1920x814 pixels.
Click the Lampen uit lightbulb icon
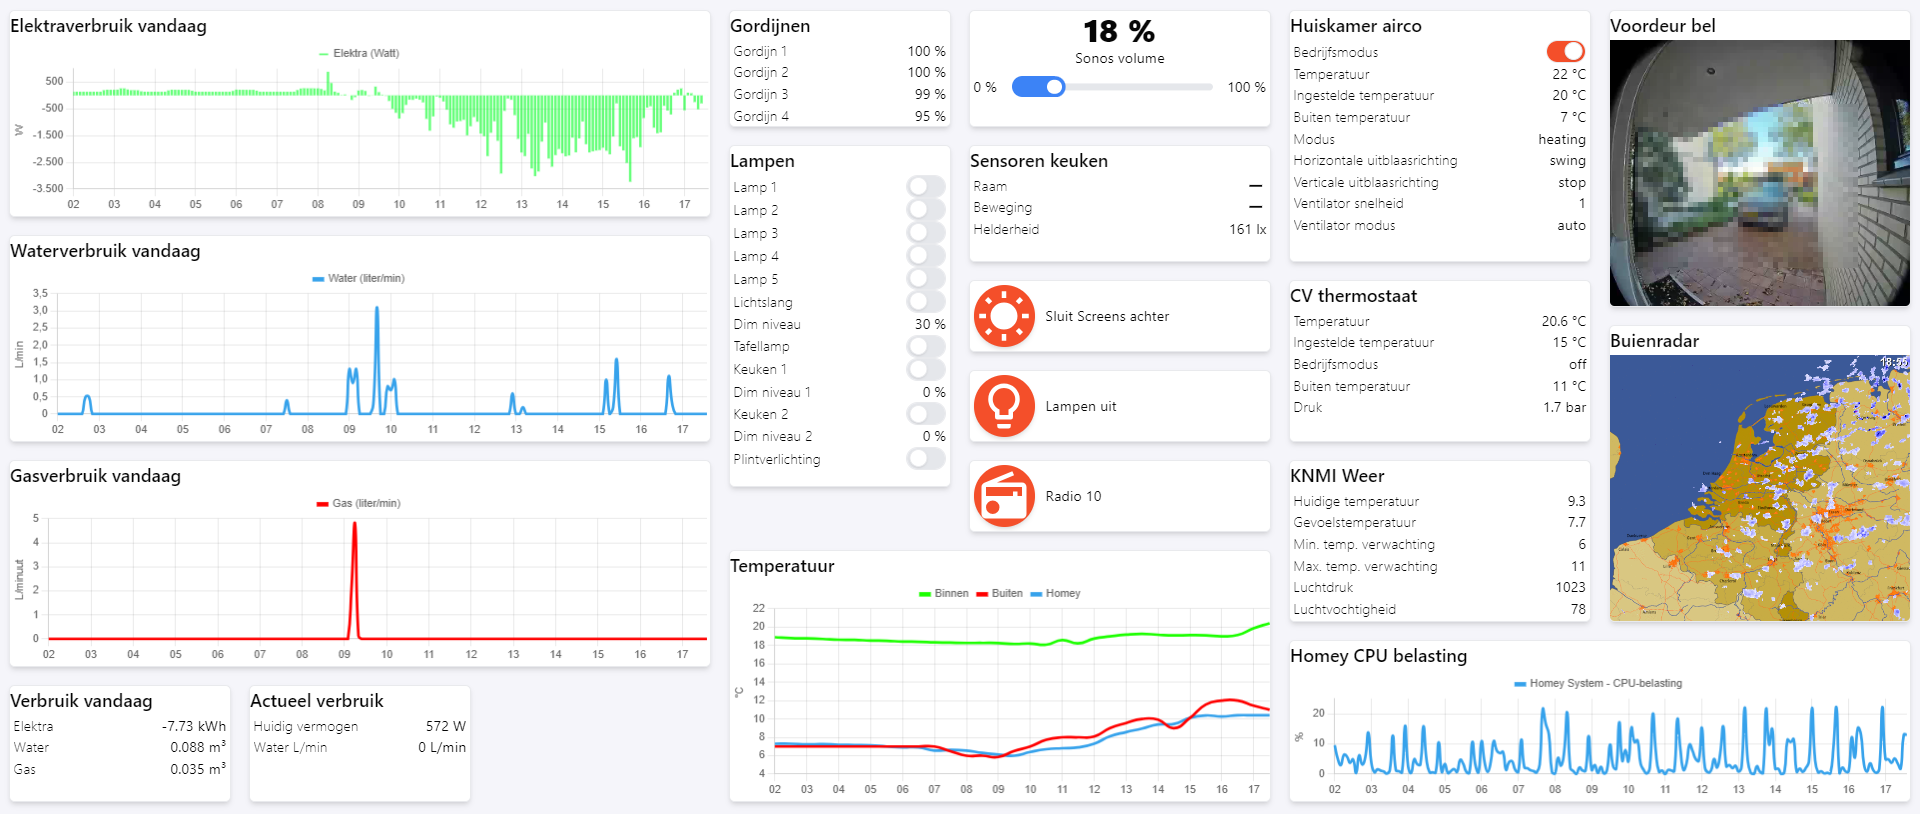pyautogui.click(x=1004, y=406)
